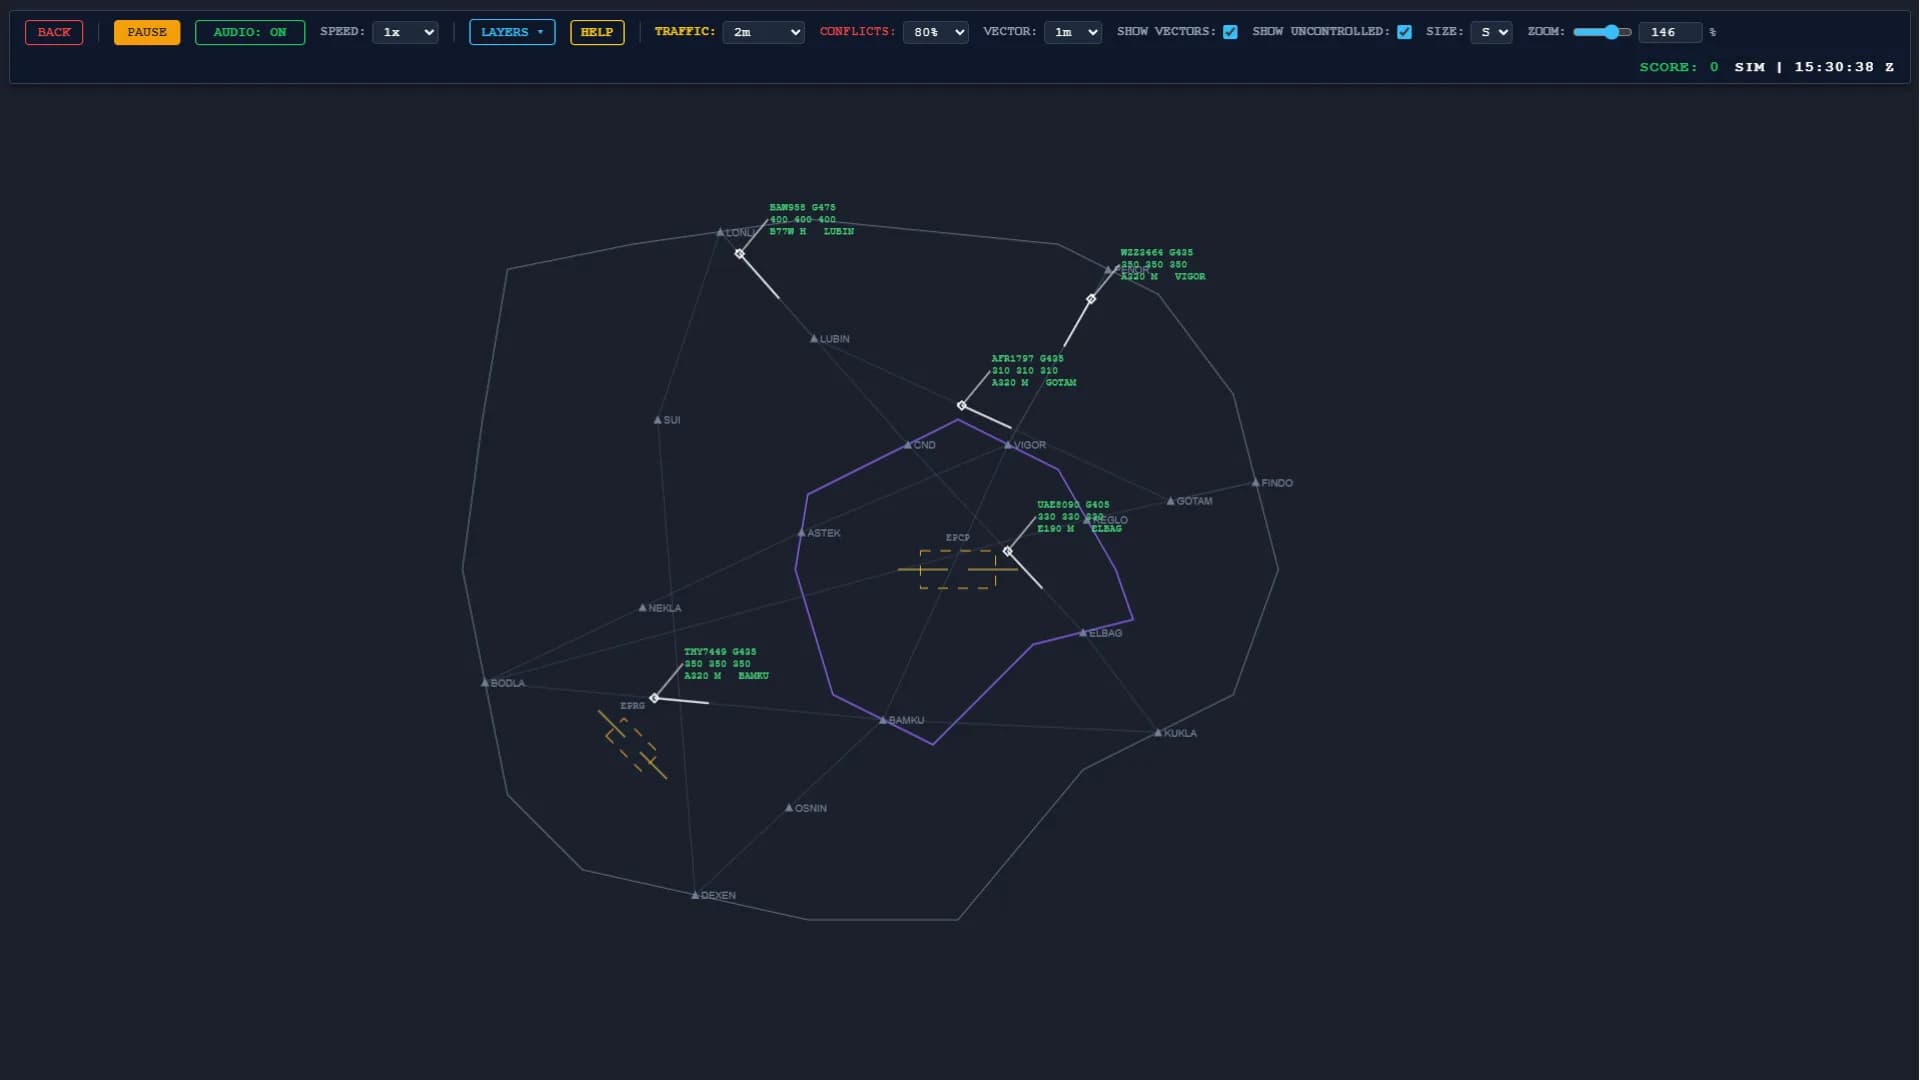Open the SIZE S dropdown

[1491, 32]
